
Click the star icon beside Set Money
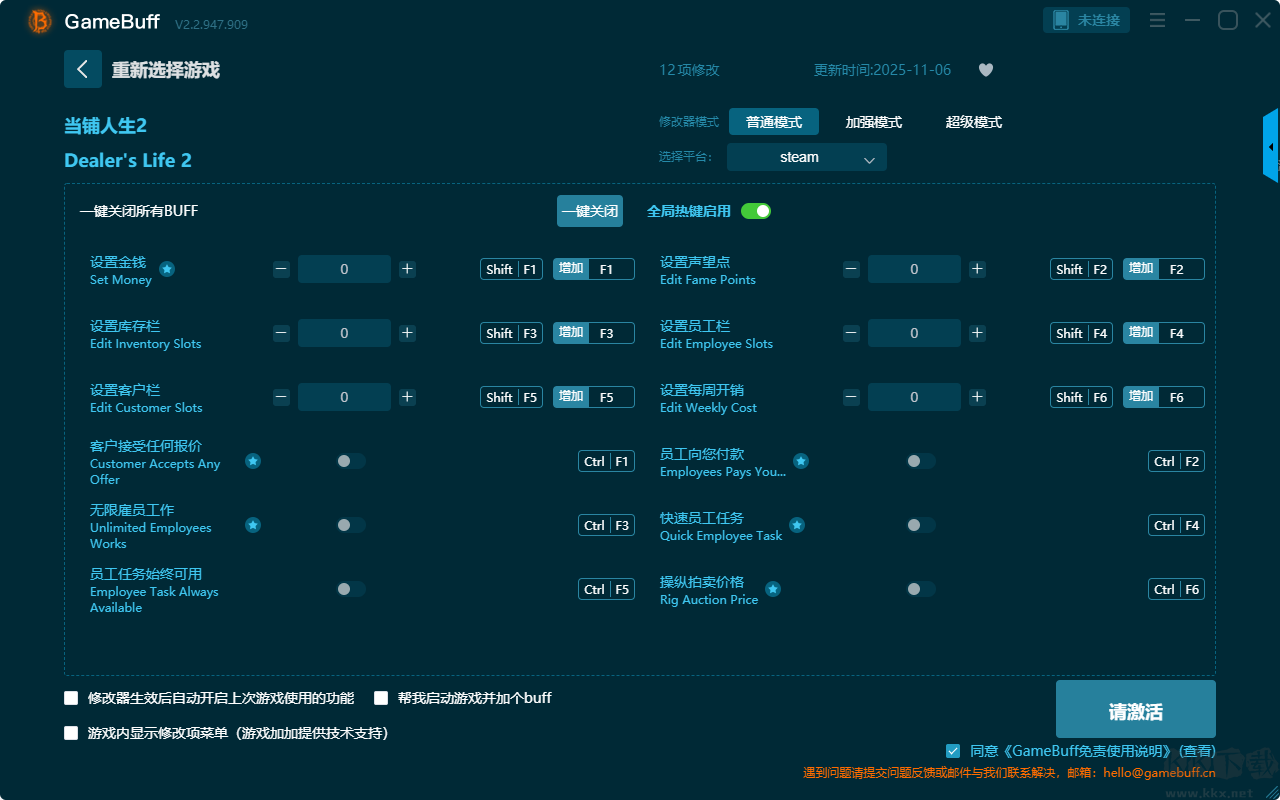click(x=167, y=269)
